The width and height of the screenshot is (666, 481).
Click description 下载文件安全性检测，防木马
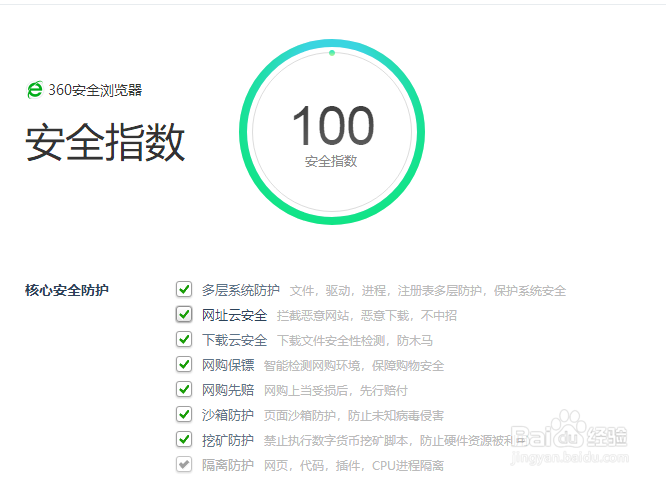coord(355,341)
